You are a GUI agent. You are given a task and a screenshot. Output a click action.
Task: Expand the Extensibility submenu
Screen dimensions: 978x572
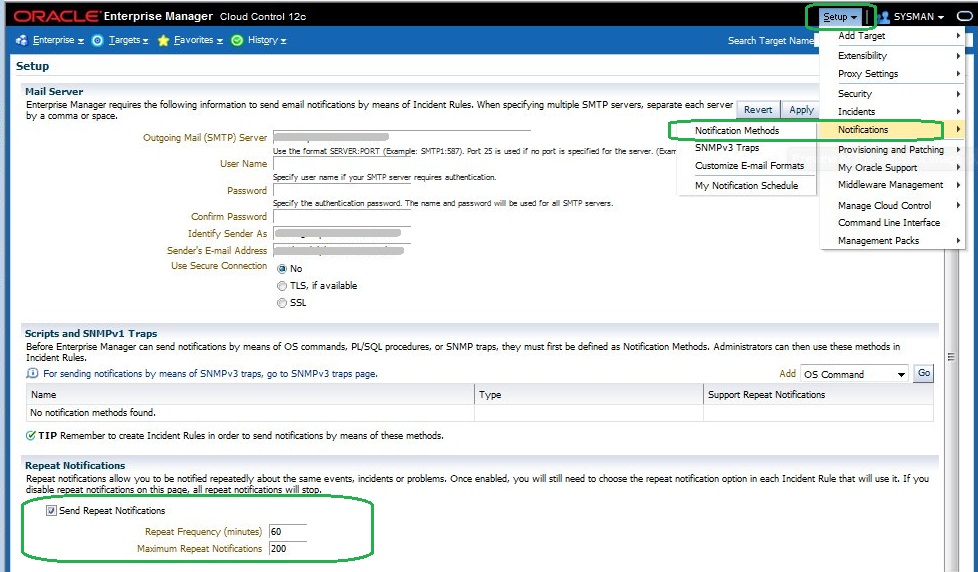[x=892, y=56]
